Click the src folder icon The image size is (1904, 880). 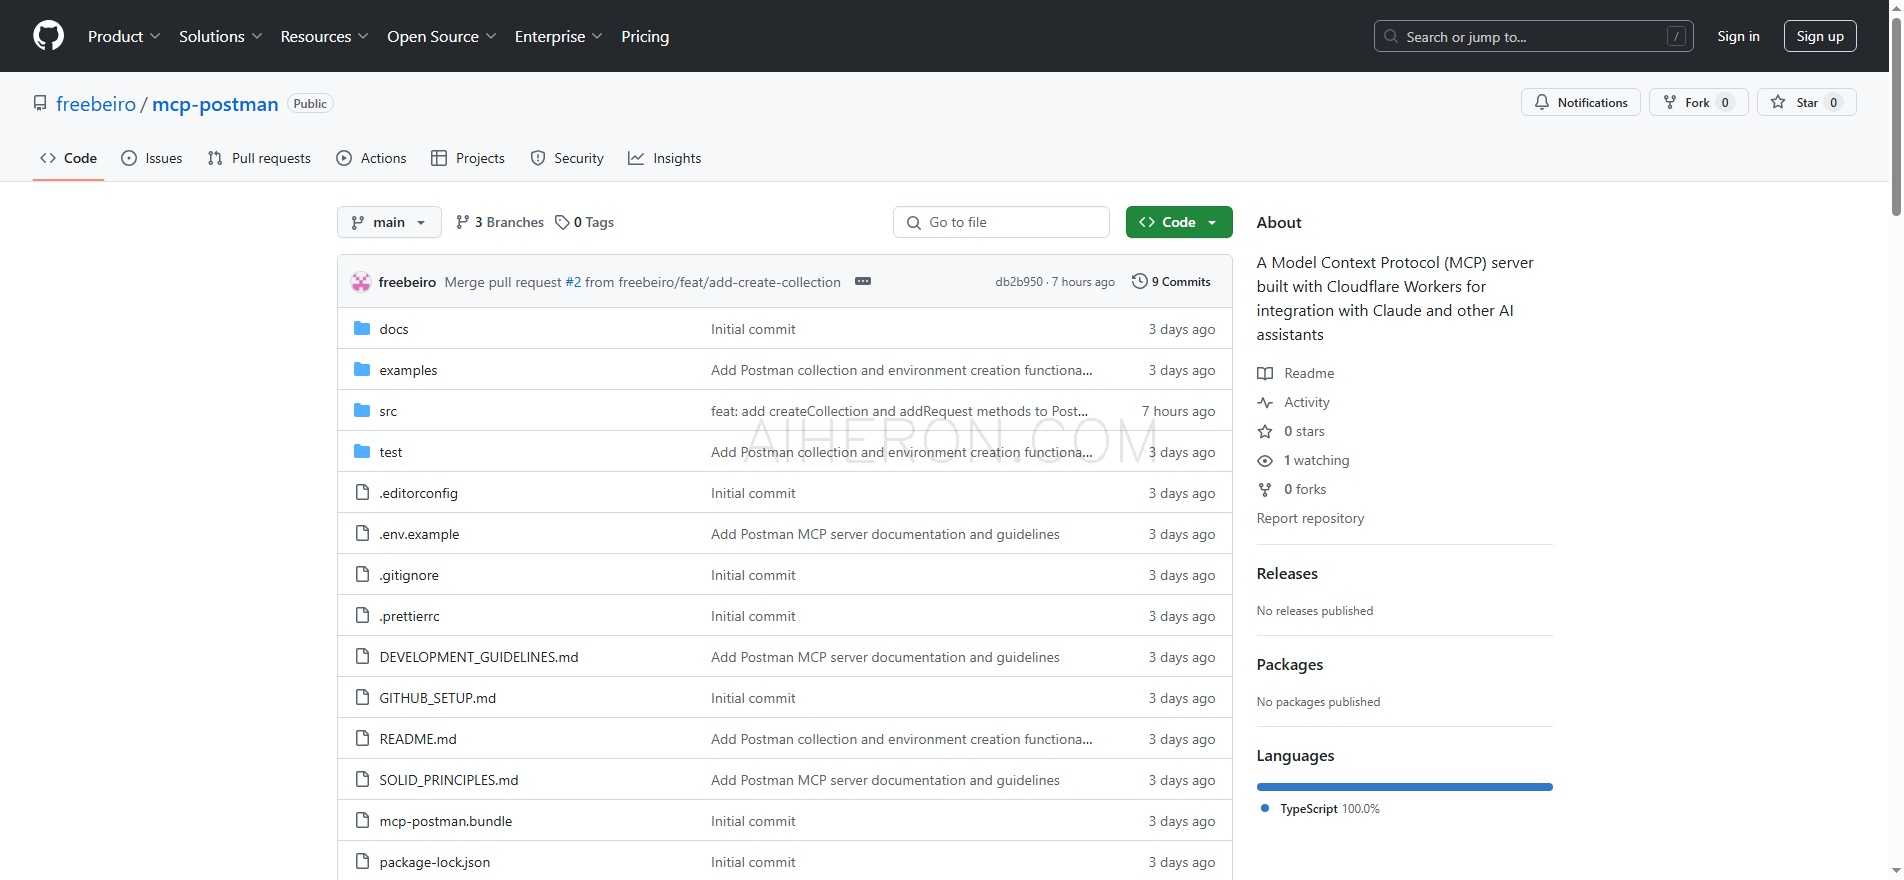point(362,410)
